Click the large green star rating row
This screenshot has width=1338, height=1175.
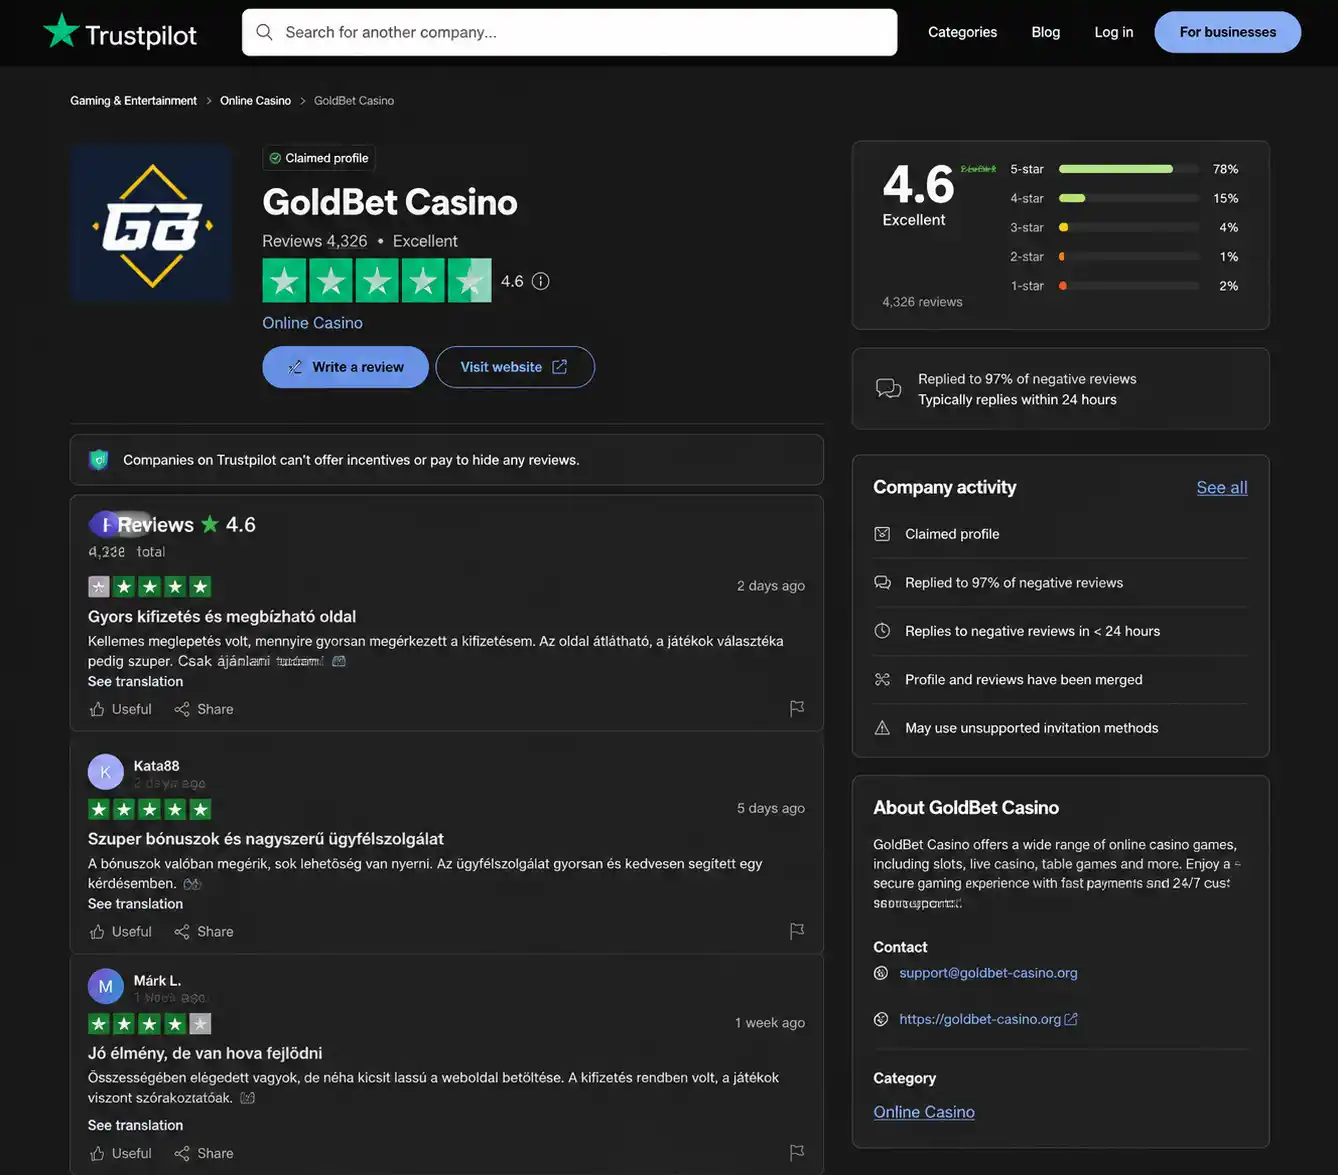coord(377,281)
